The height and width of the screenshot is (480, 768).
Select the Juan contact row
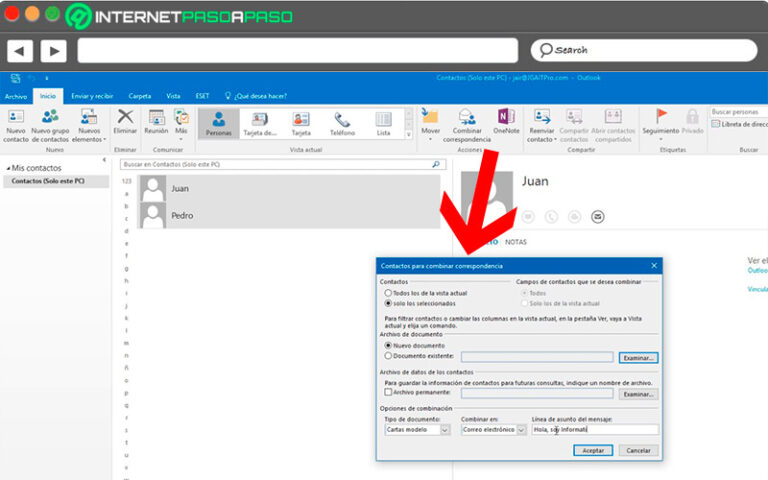click(x=289, y=189)
